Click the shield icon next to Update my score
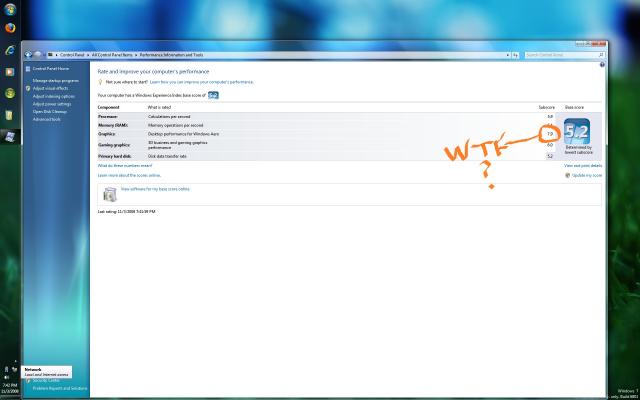Viewport: 640px width, 400px height. [567, 176]
